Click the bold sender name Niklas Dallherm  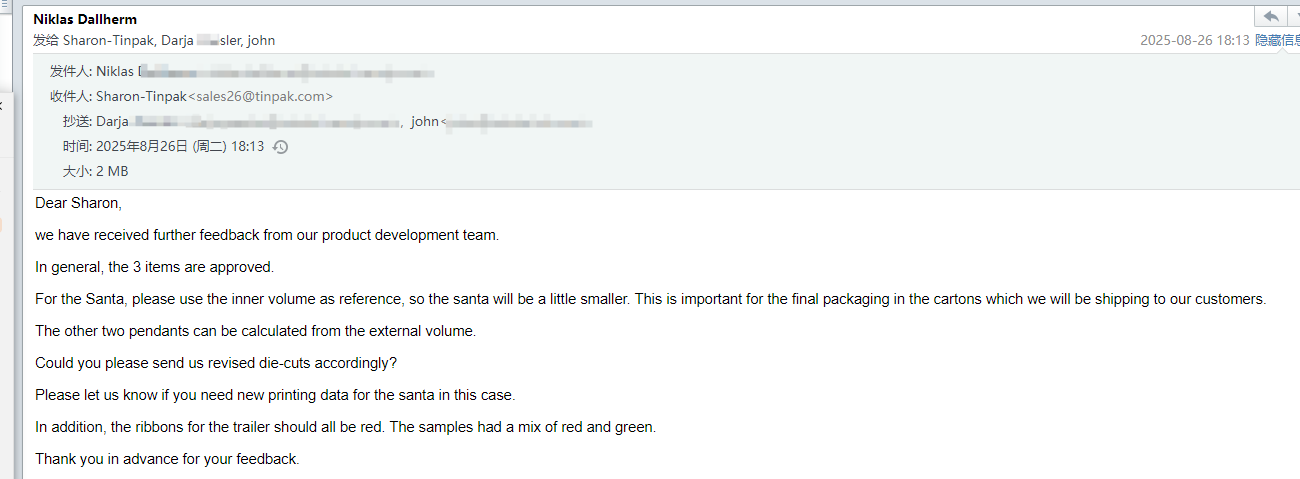click(85, 19)
